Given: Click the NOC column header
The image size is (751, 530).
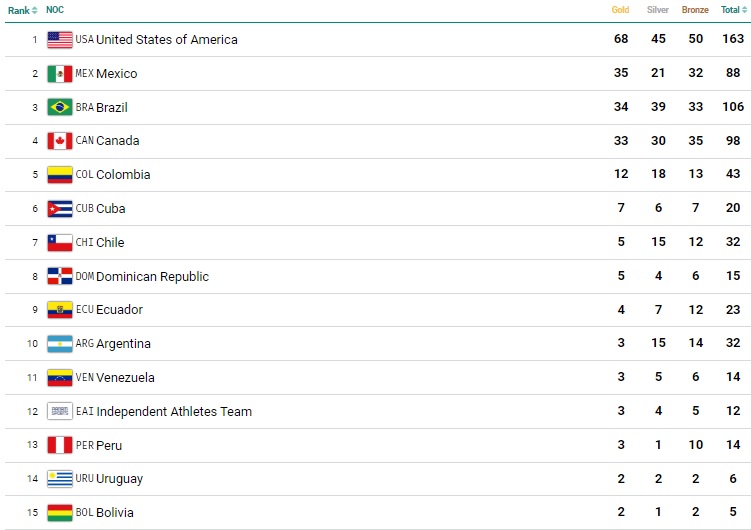Looking at the screenshot, I should 55,10.
